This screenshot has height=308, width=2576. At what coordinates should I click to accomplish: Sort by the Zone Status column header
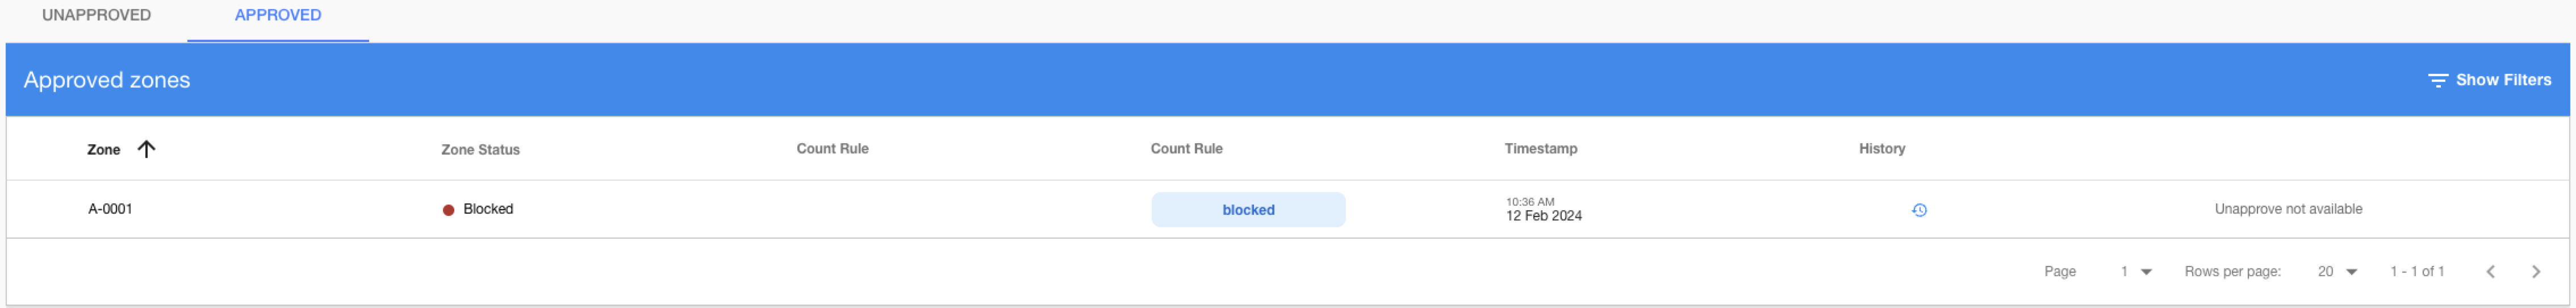point(480,150)
